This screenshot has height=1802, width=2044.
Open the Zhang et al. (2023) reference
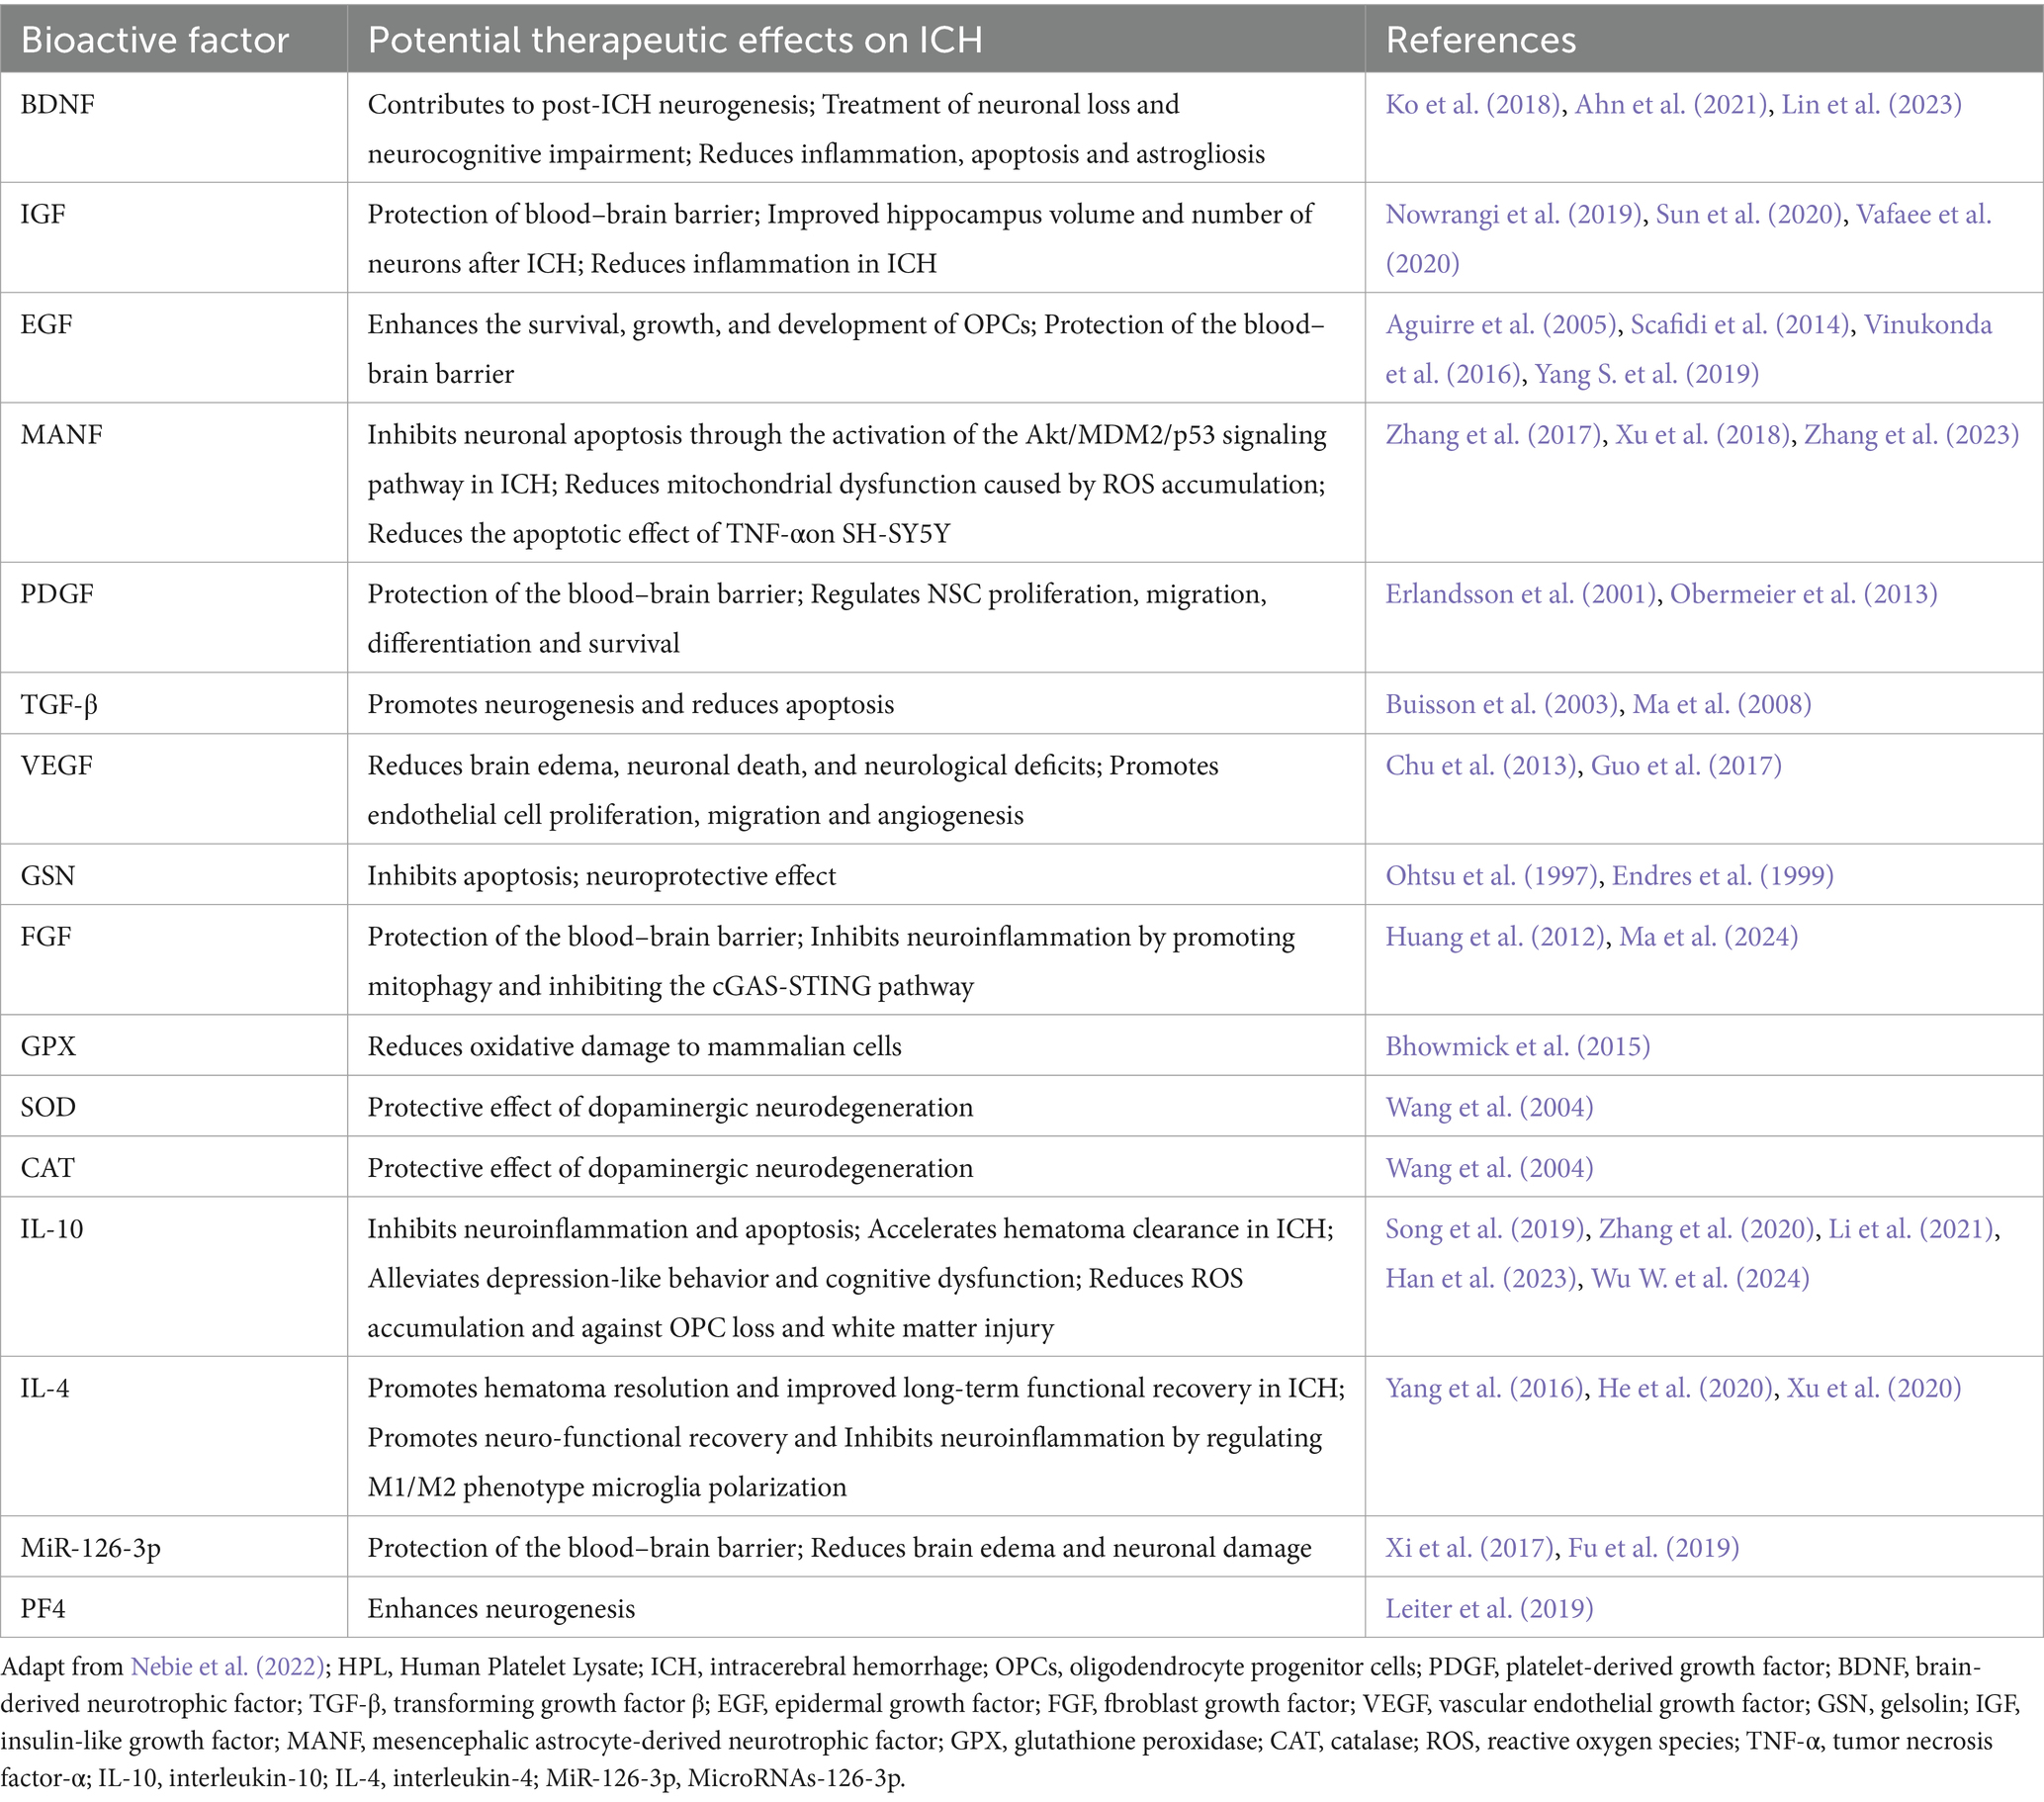tap(1911, 435)
